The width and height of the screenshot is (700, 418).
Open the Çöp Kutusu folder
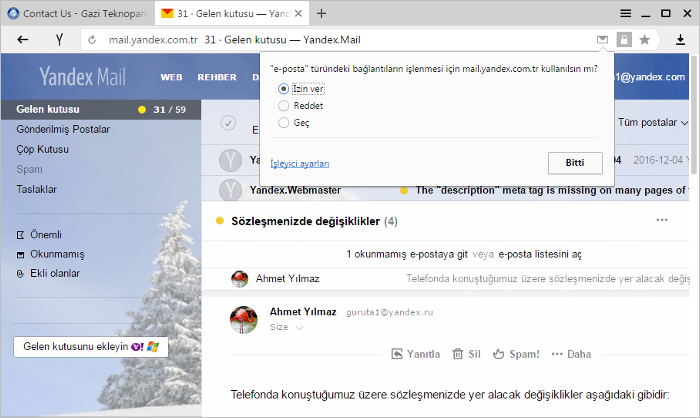(x=42, y=150)
